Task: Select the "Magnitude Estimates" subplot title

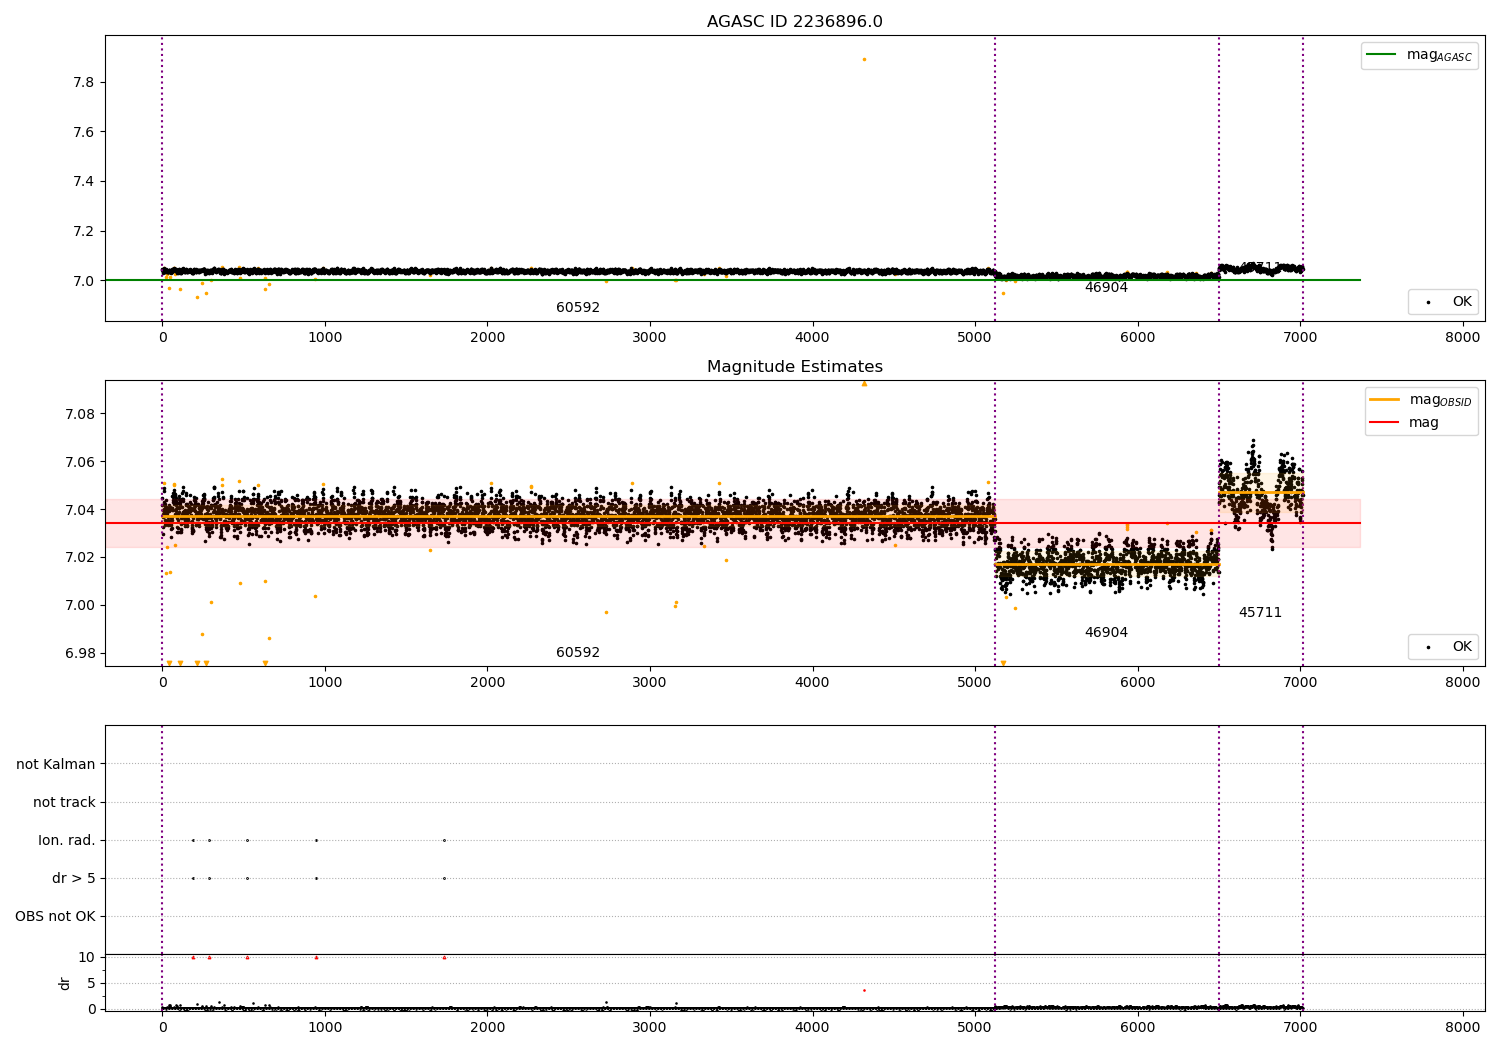Action: click(794, 367)
